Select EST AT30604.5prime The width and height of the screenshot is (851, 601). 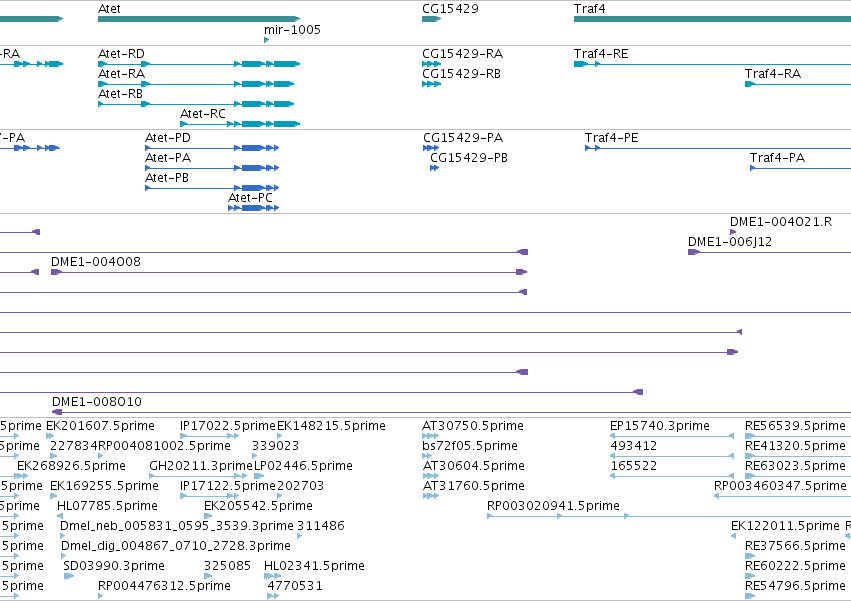[430, 476]
